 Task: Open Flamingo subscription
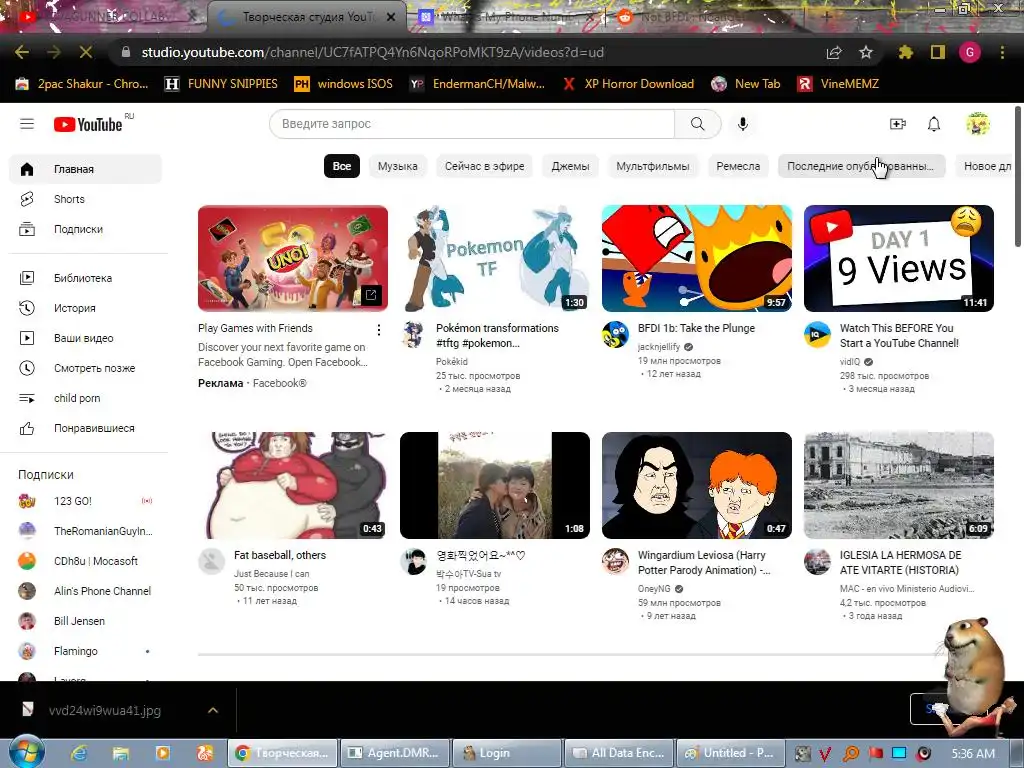pyautogui.click(x=86, y=651)
